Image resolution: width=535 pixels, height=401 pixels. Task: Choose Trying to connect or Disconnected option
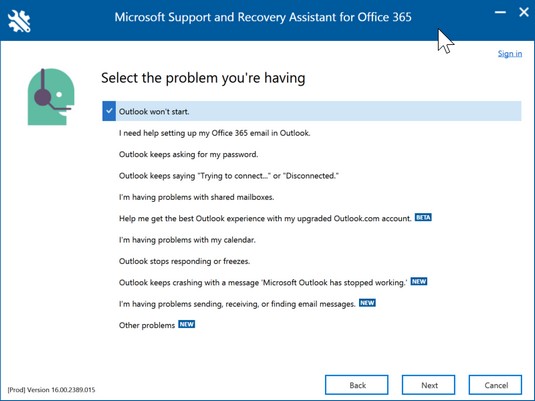tap(229, 176)
